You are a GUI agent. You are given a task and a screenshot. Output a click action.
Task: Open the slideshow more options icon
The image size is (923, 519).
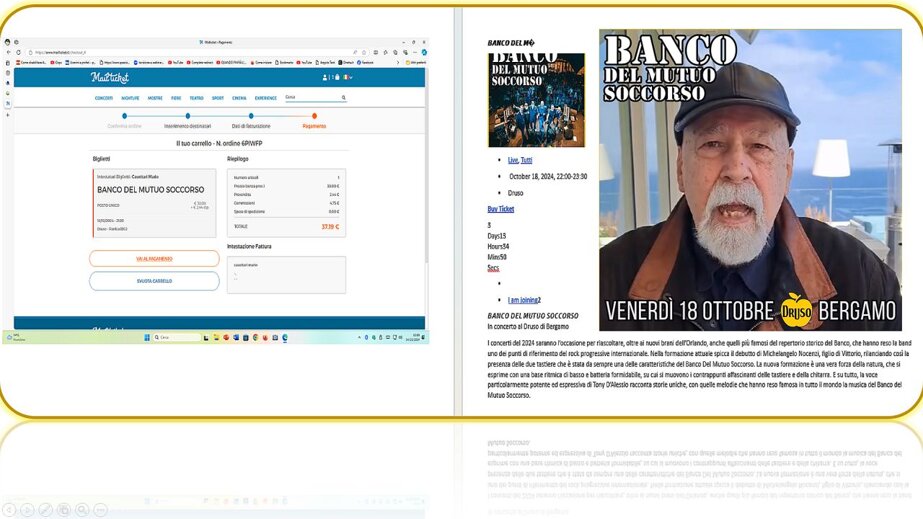point(100,510)
